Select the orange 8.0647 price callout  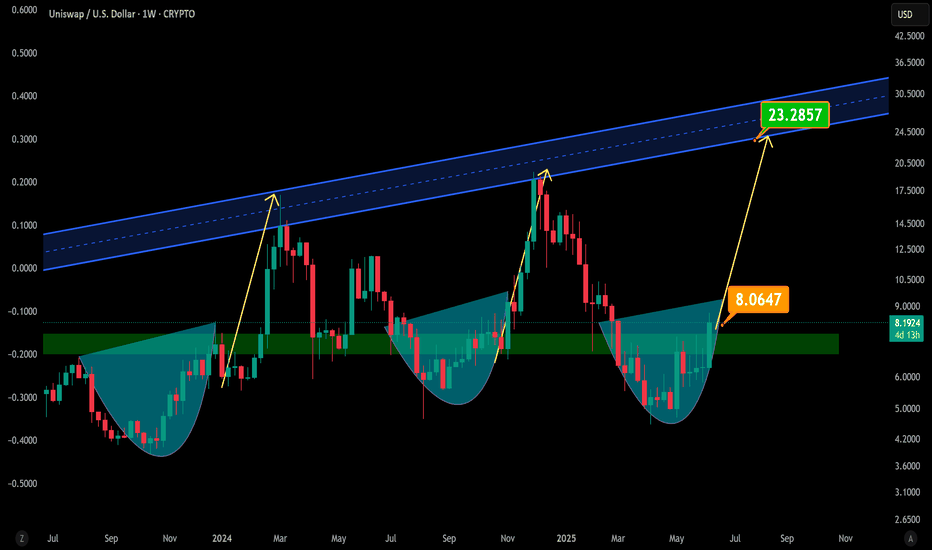(758, 299)
